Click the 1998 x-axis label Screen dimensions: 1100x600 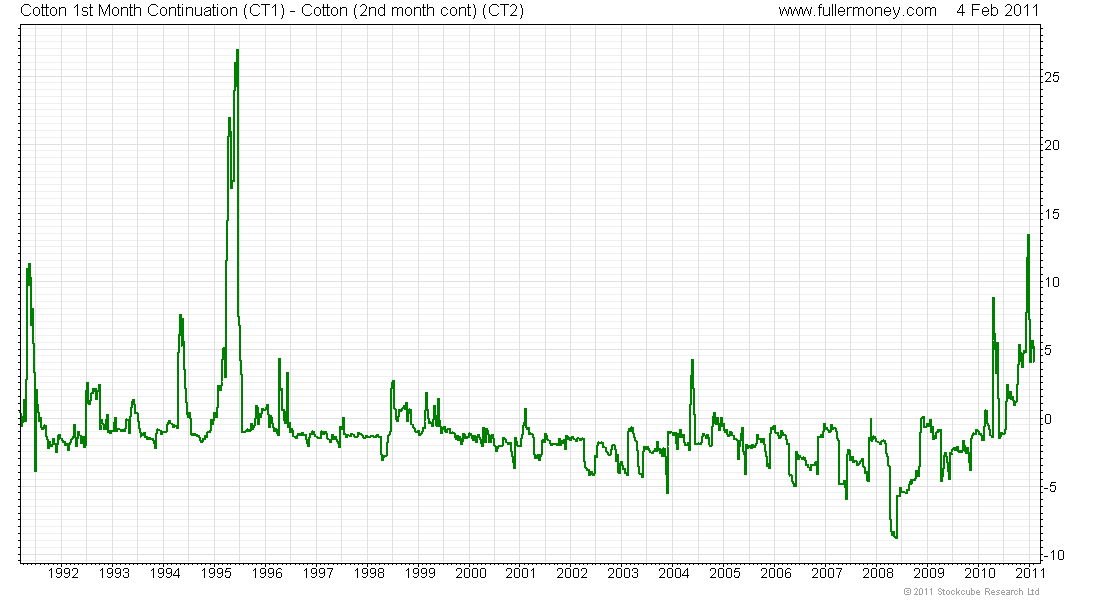pos(368,573)
